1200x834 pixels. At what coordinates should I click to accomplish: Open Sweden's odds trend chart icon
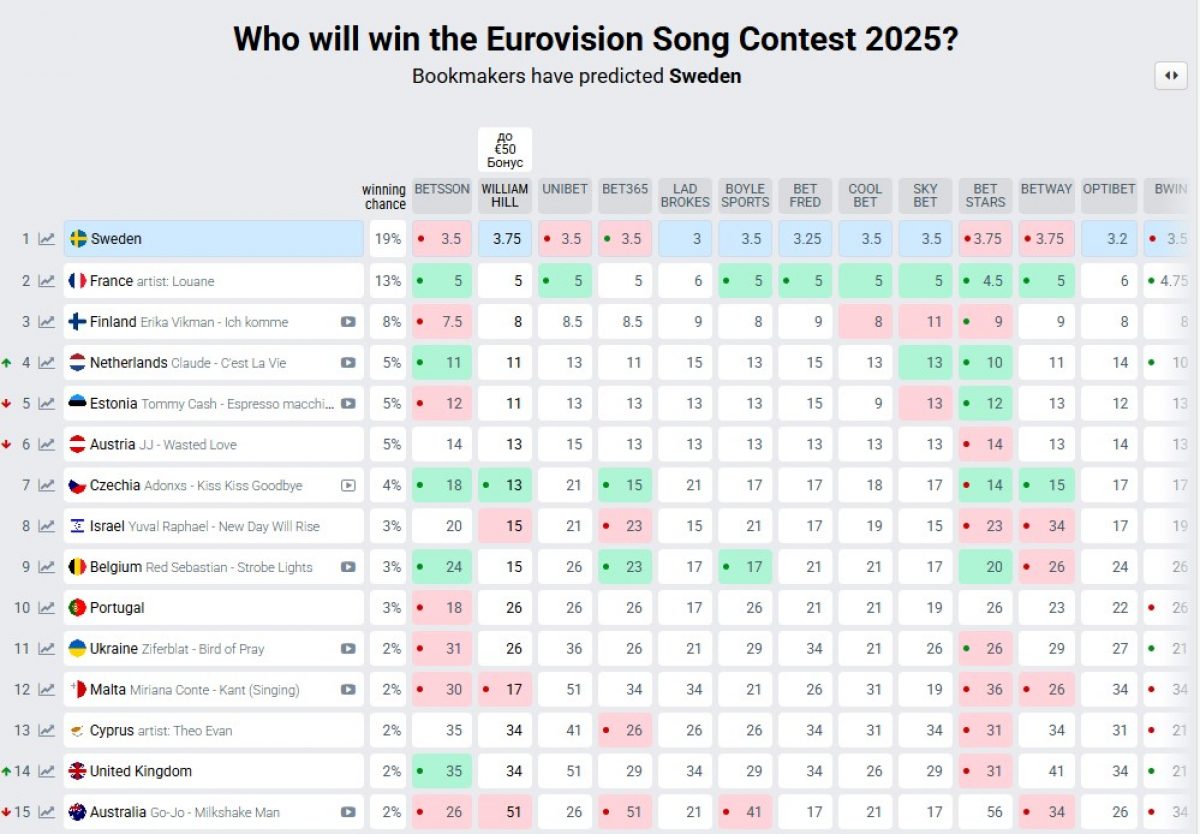pyautogui.click(x=46, y=239)
